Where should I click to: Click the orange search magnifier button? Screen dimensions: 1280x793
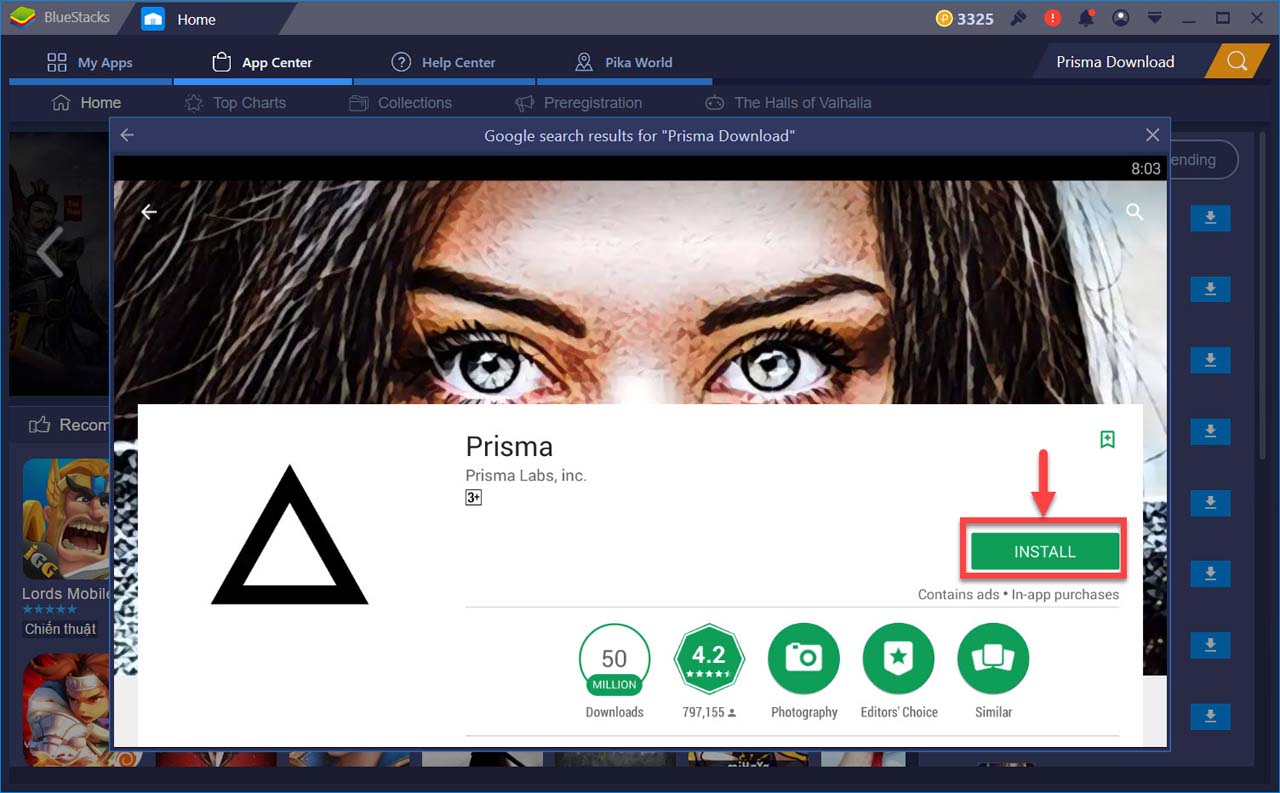(1237, 61)
